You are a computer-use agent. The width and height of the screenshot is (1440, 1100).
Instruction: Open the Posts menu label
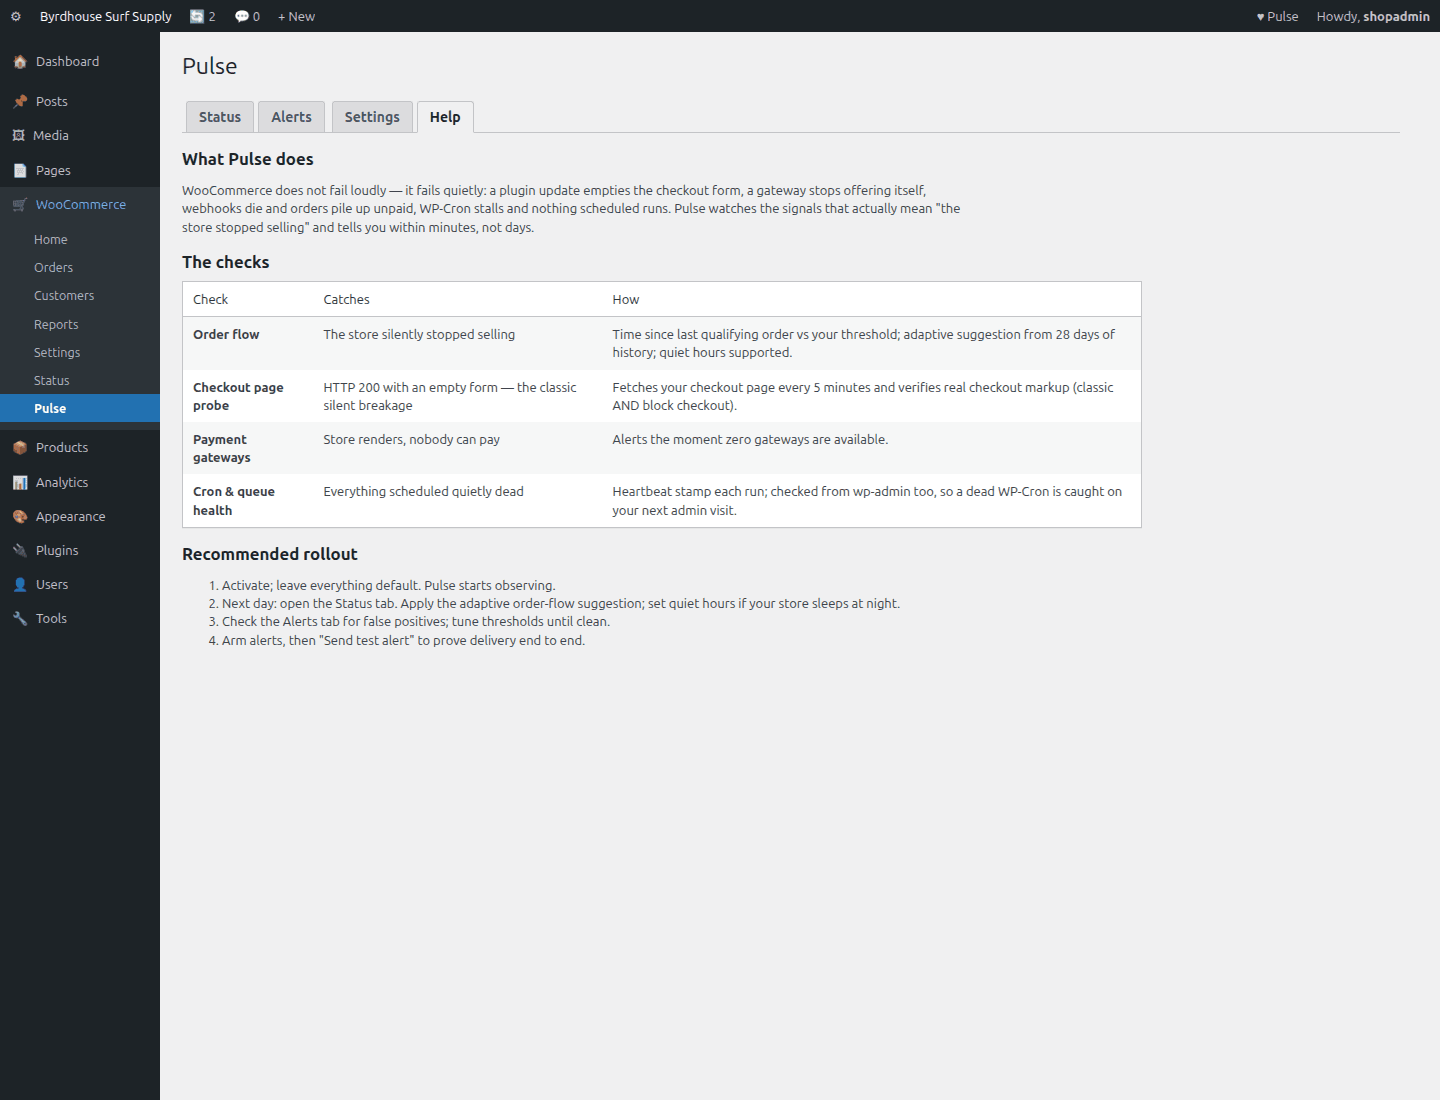pos(52,102)
